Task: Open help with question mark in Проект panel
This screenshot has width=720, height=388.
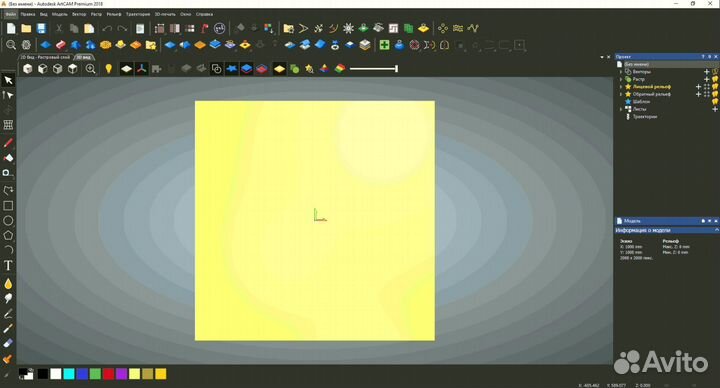Action: 703,56
